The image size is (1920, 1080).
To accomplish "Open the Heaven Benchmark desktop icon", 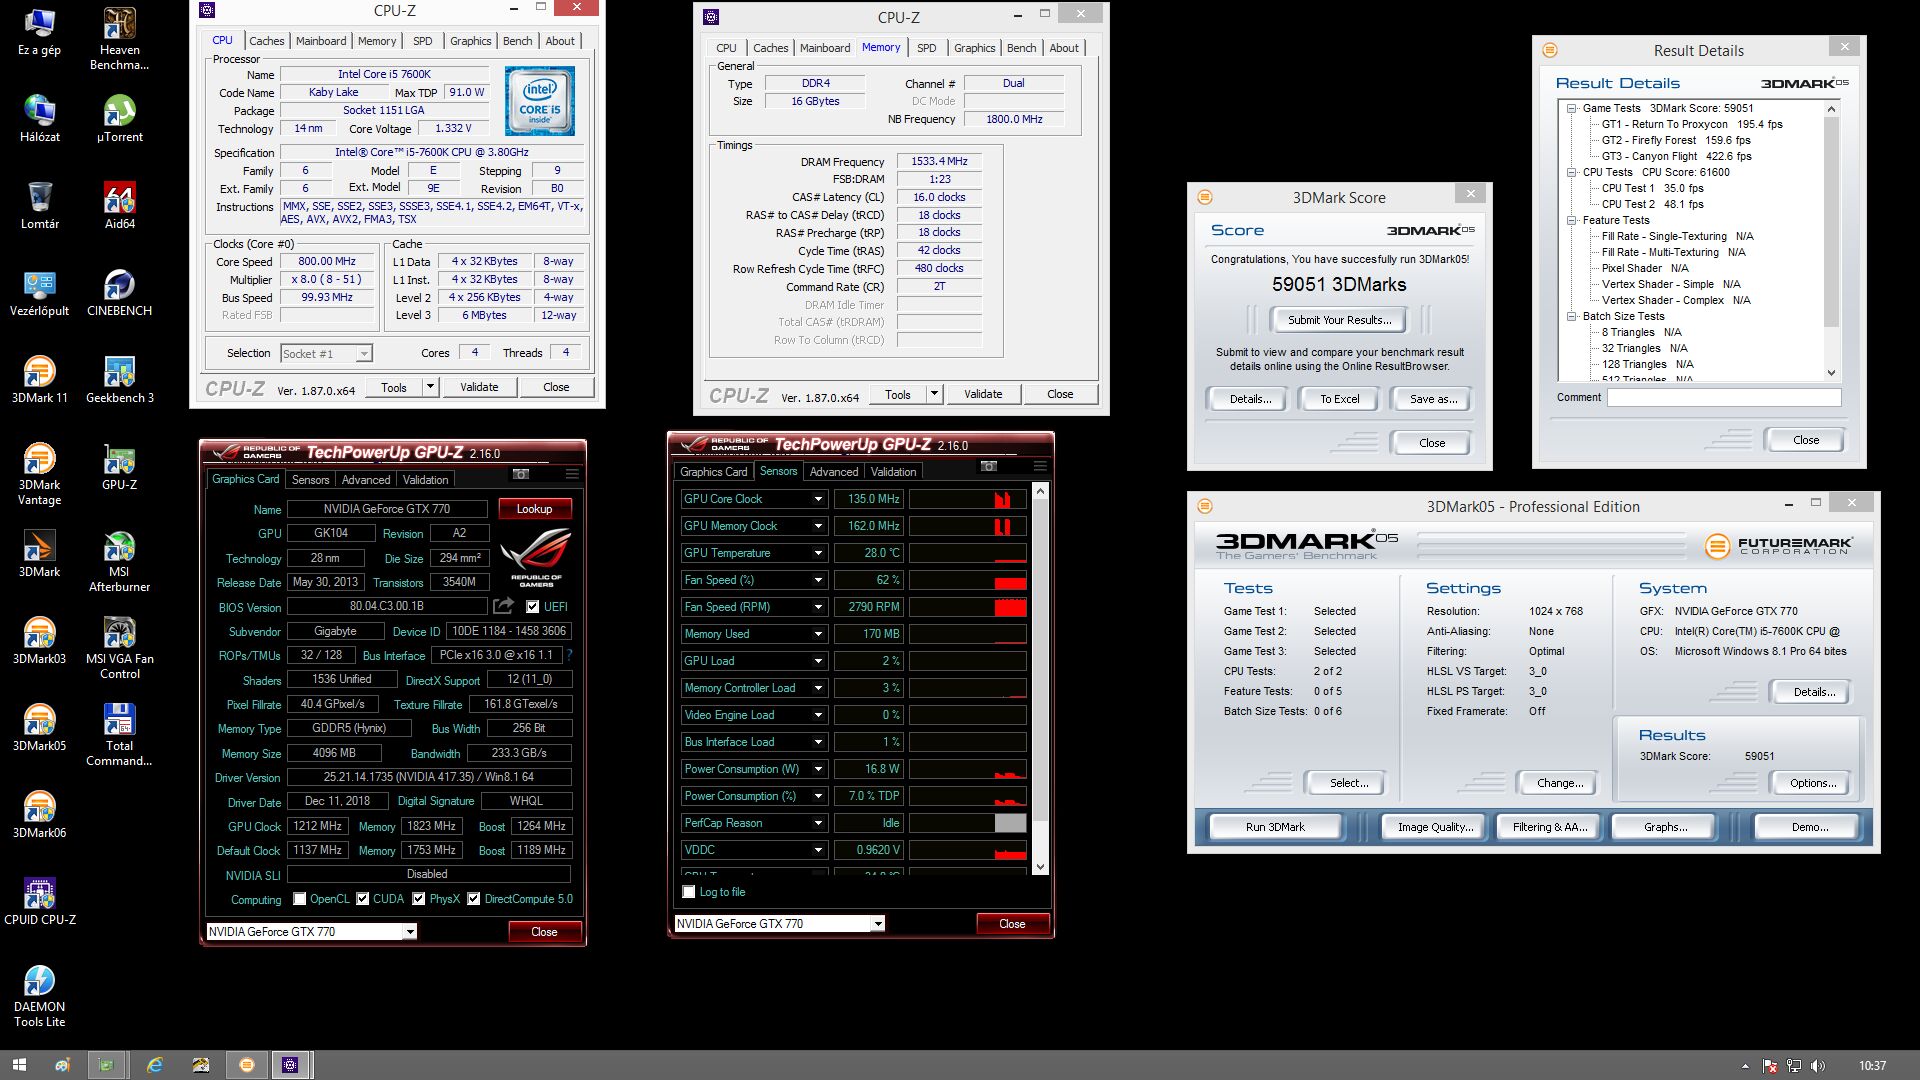I will [x=119, y=38].
